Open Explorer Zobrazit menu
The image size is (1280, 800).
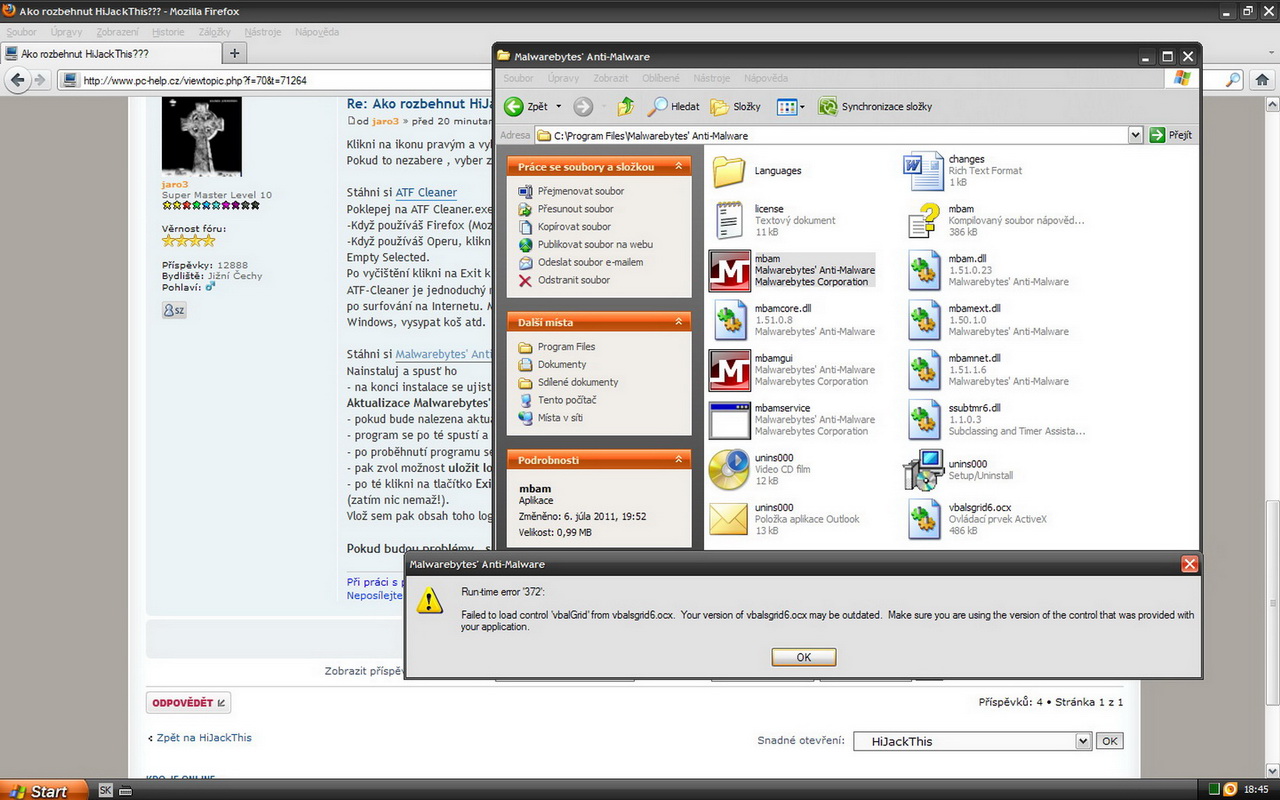coord(610,78)
